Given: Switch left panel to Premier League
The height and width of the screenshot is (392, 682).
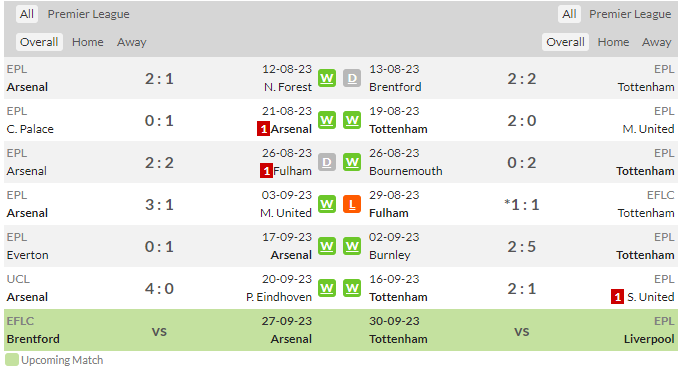Looking at the screenshot, I should pyautogui.click(x=88, y=14).
